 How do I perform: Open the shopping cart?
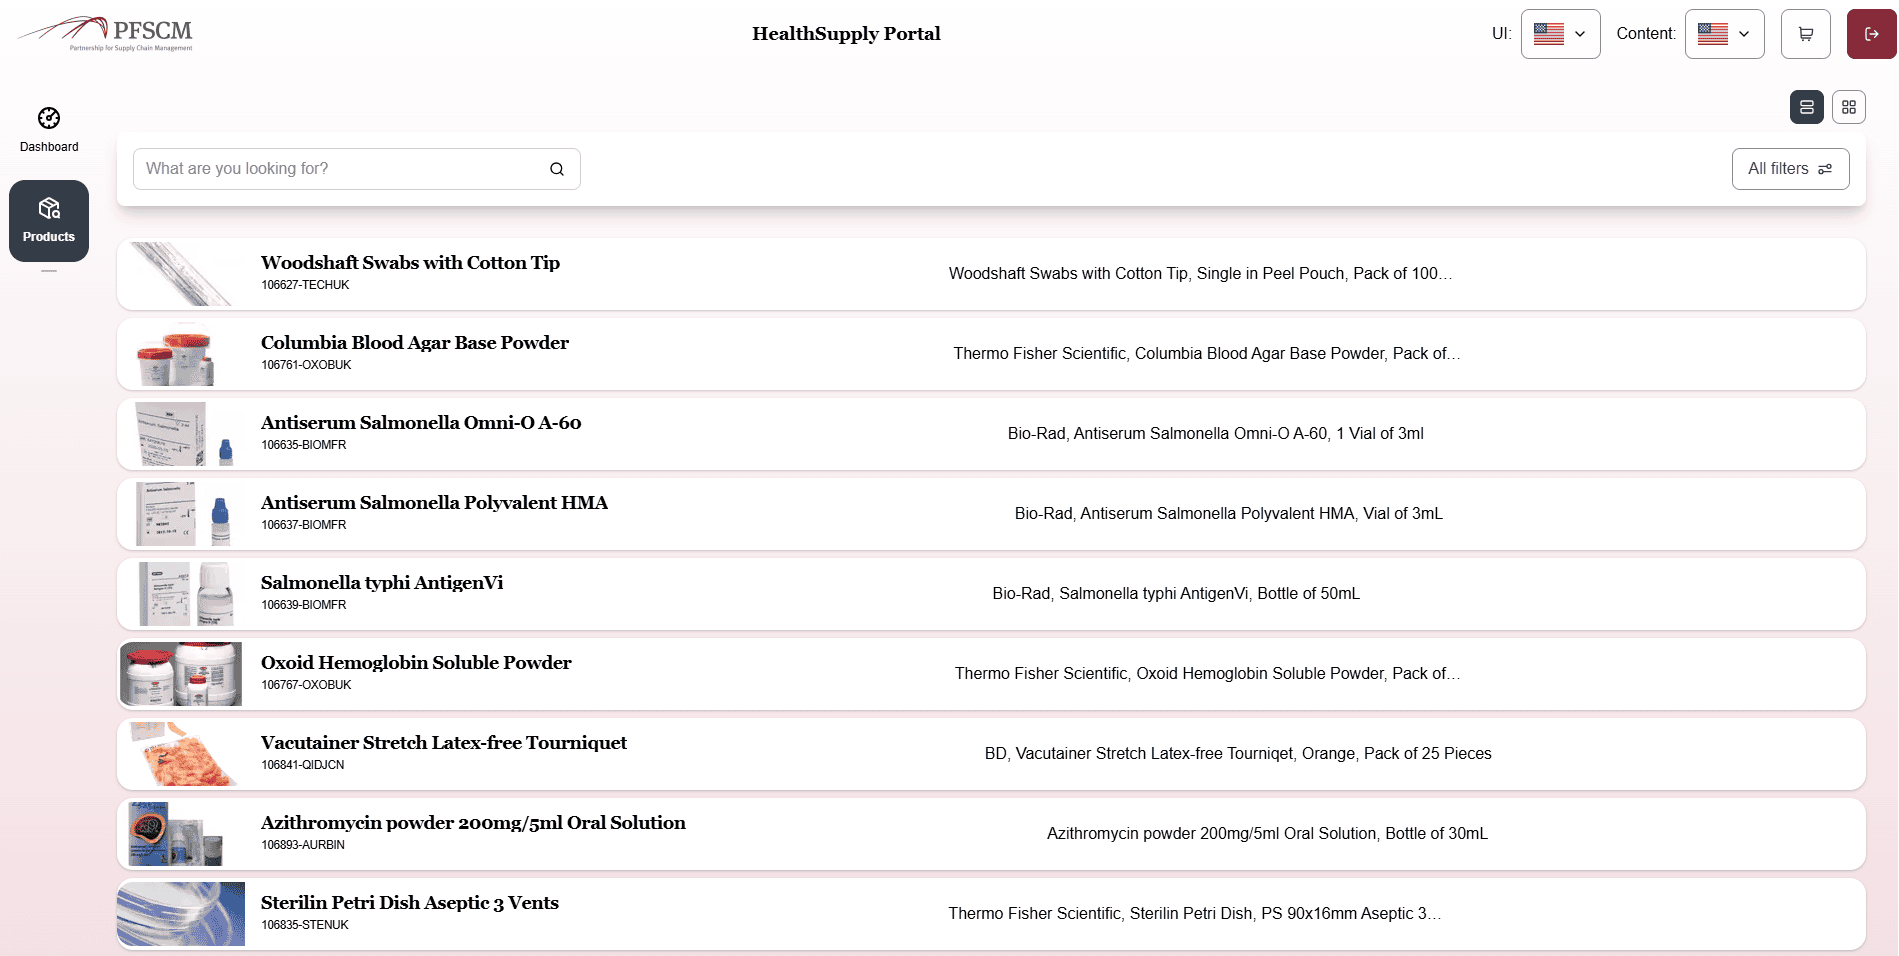tap(1805, 33)
